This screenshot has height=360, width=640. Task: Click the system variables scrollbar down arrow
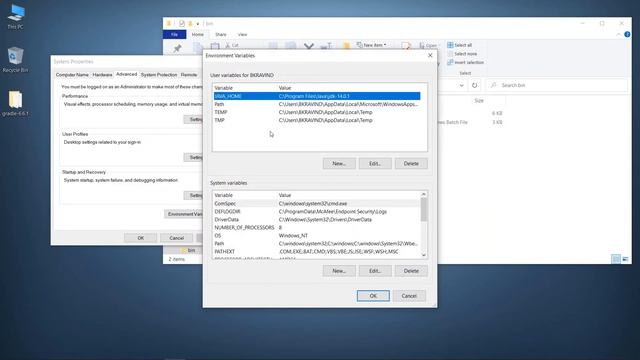pyautogui.click(x=424, y=255)
